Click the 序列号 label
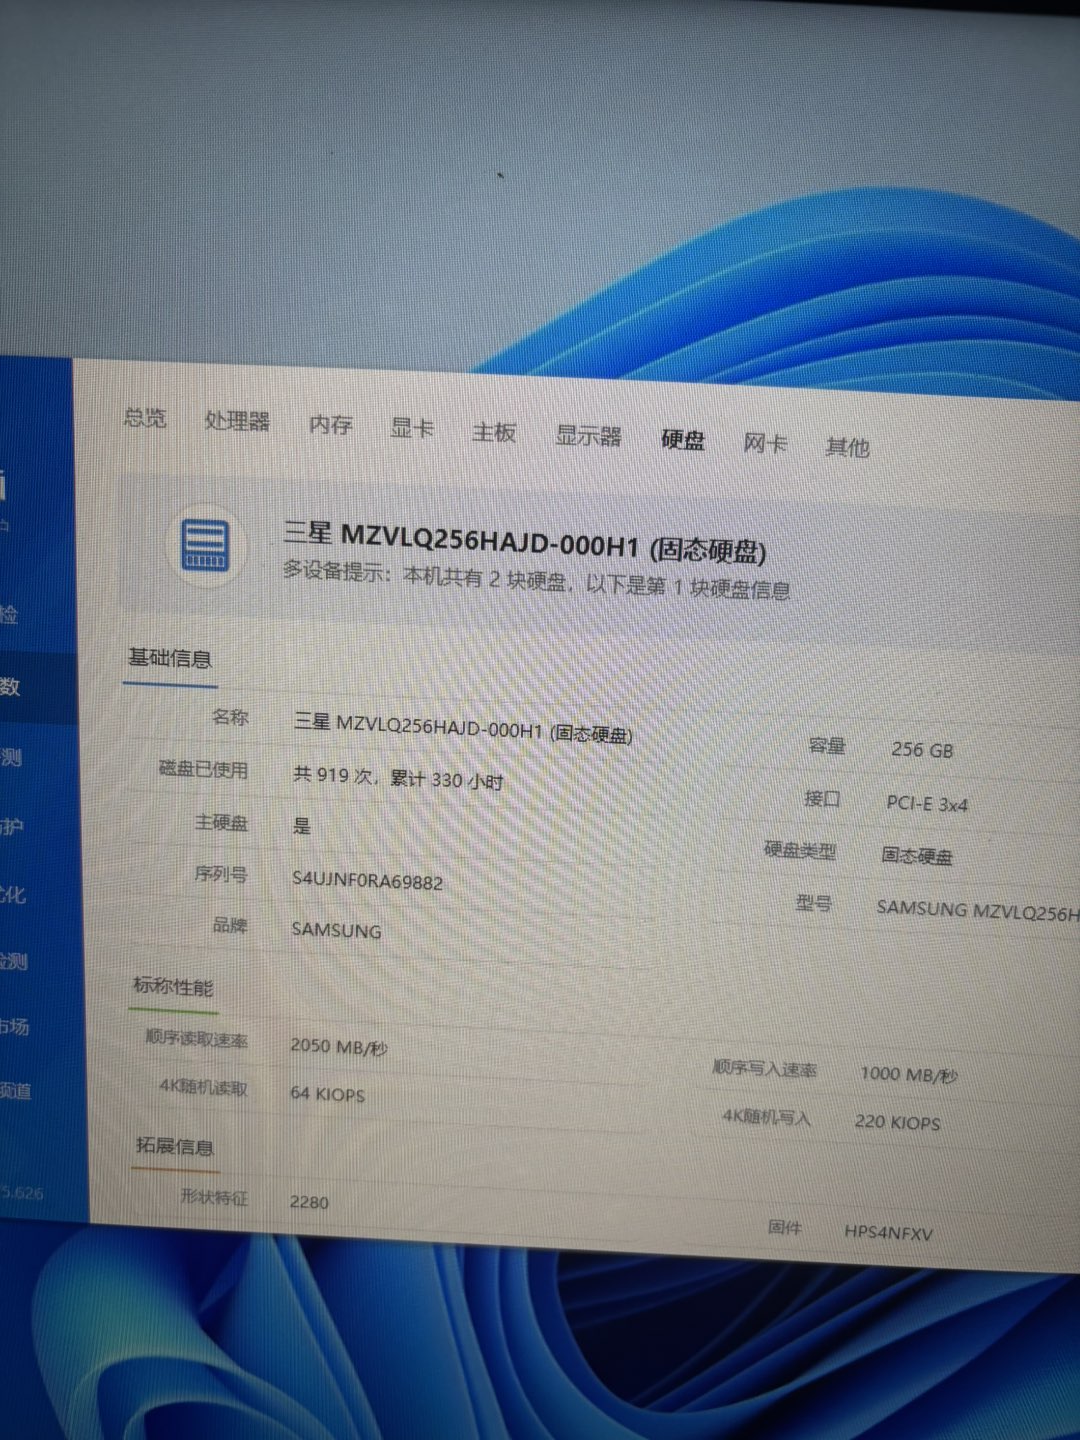This screenshot has height=1440, width=1080. (221, 874)
